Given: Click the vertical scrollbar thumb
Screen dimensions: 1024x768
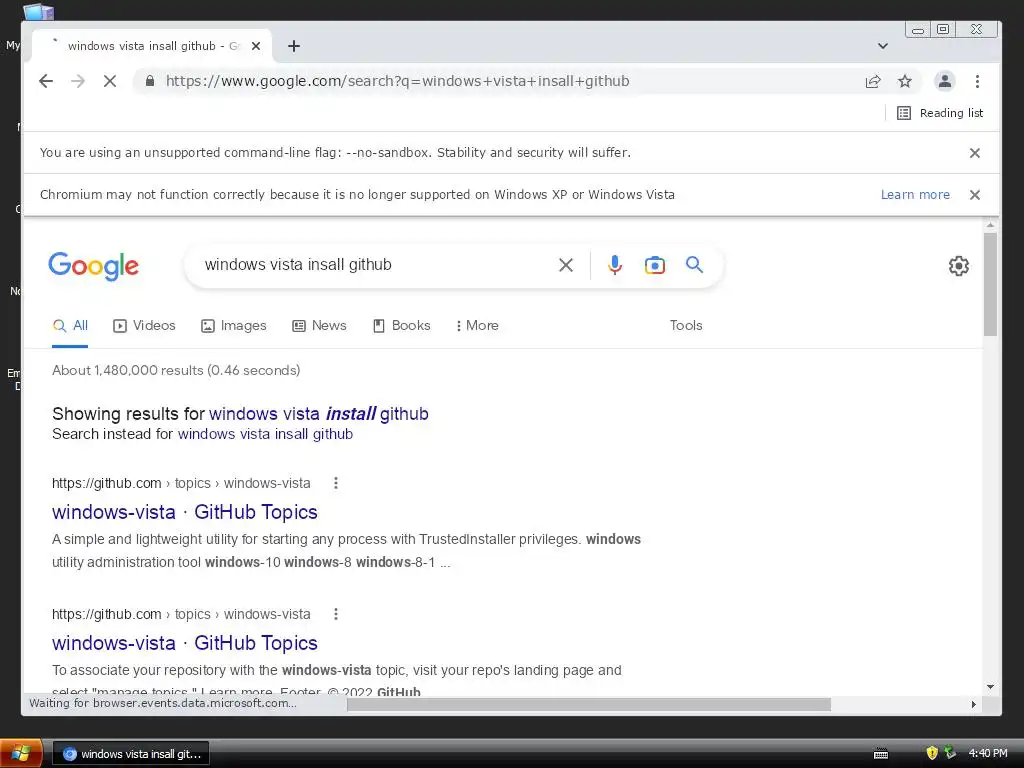Looking at the screenshot, I should 990,284.
